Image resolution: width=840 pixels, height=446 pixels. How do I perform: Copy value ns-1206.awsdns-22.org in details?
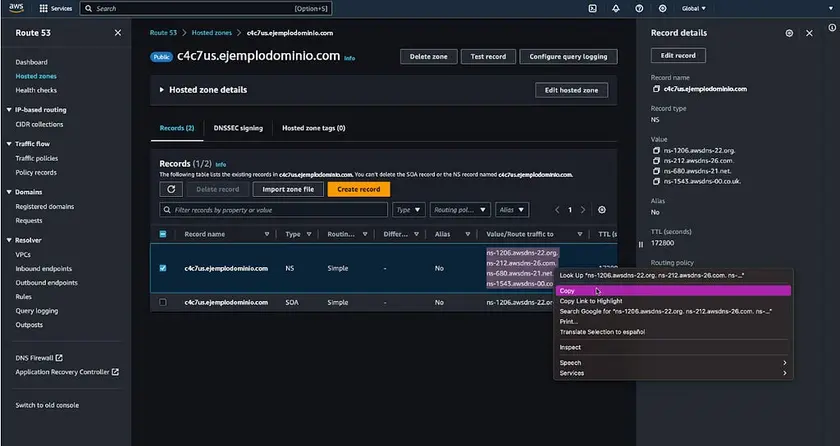(x=656, y=150)
